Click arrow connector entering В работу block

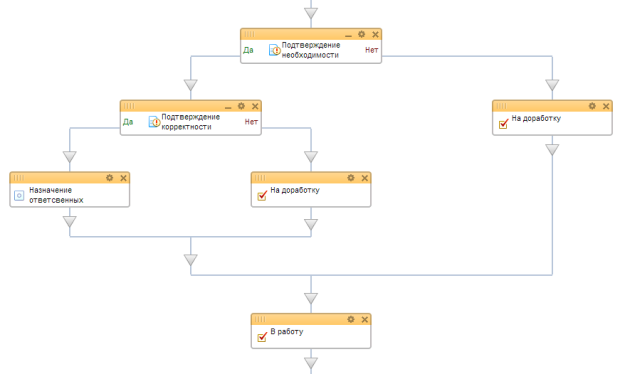click(x=311, y=298)
